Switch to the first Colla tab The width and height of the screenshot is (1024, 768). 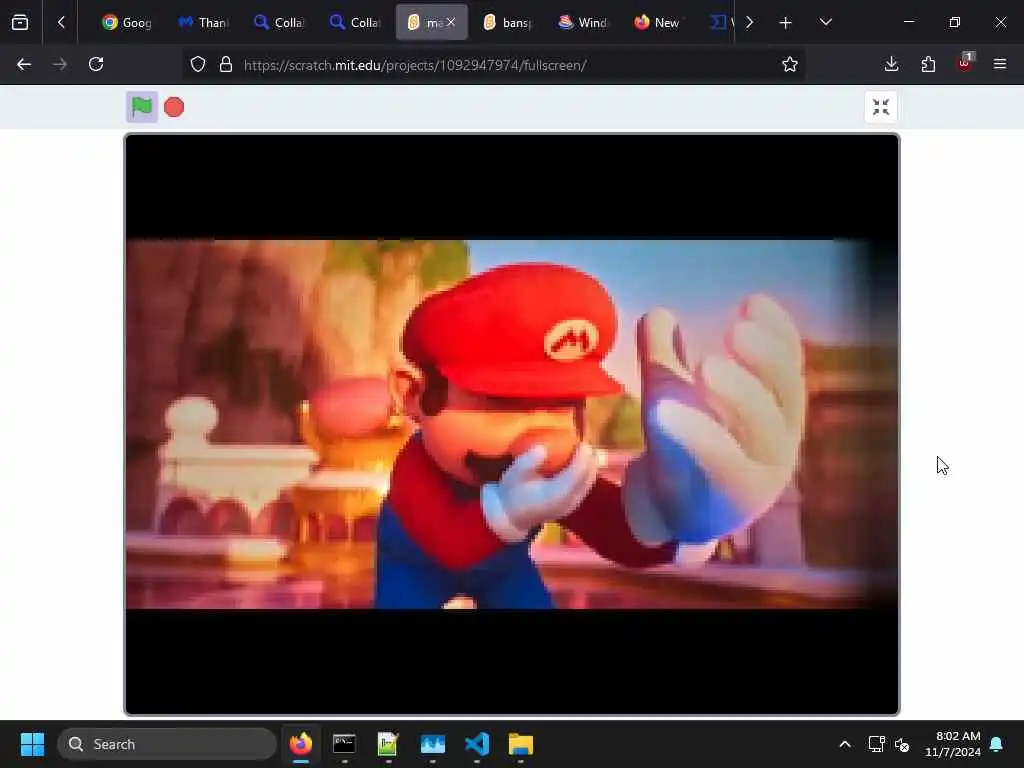tap(278, 22)
